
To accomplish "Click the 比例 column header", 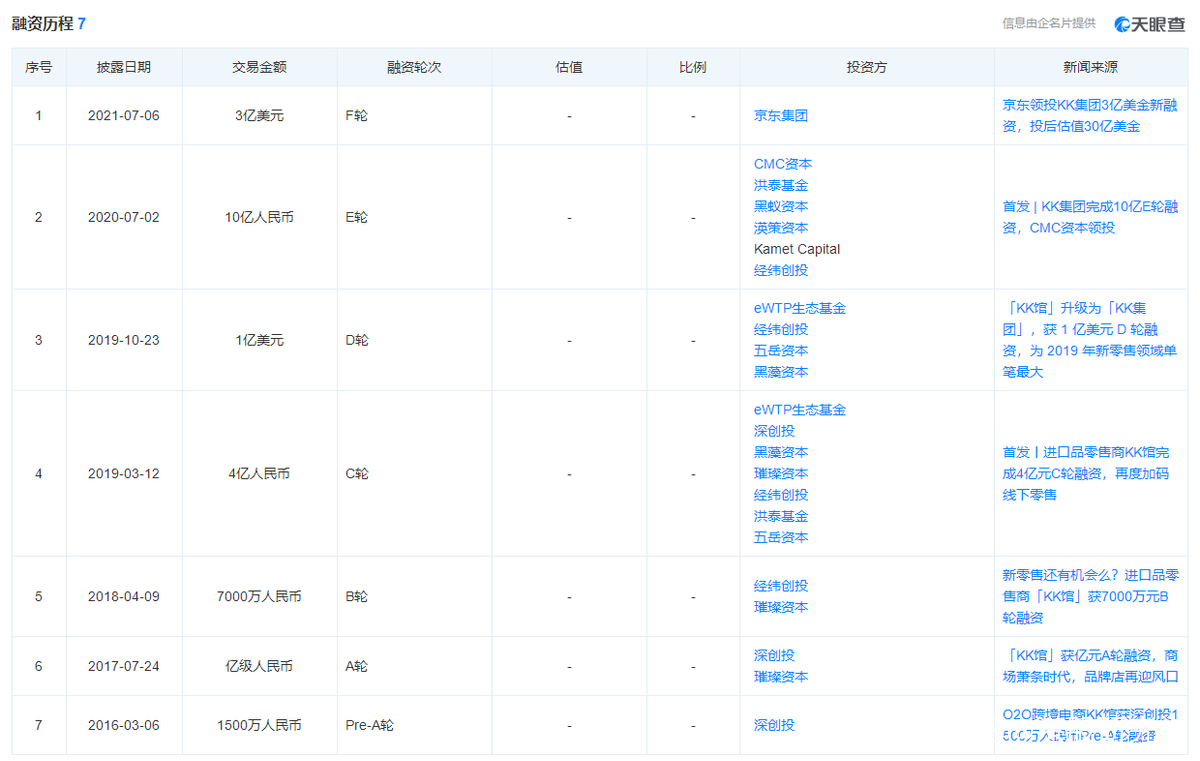I will [x=693, y=68].
